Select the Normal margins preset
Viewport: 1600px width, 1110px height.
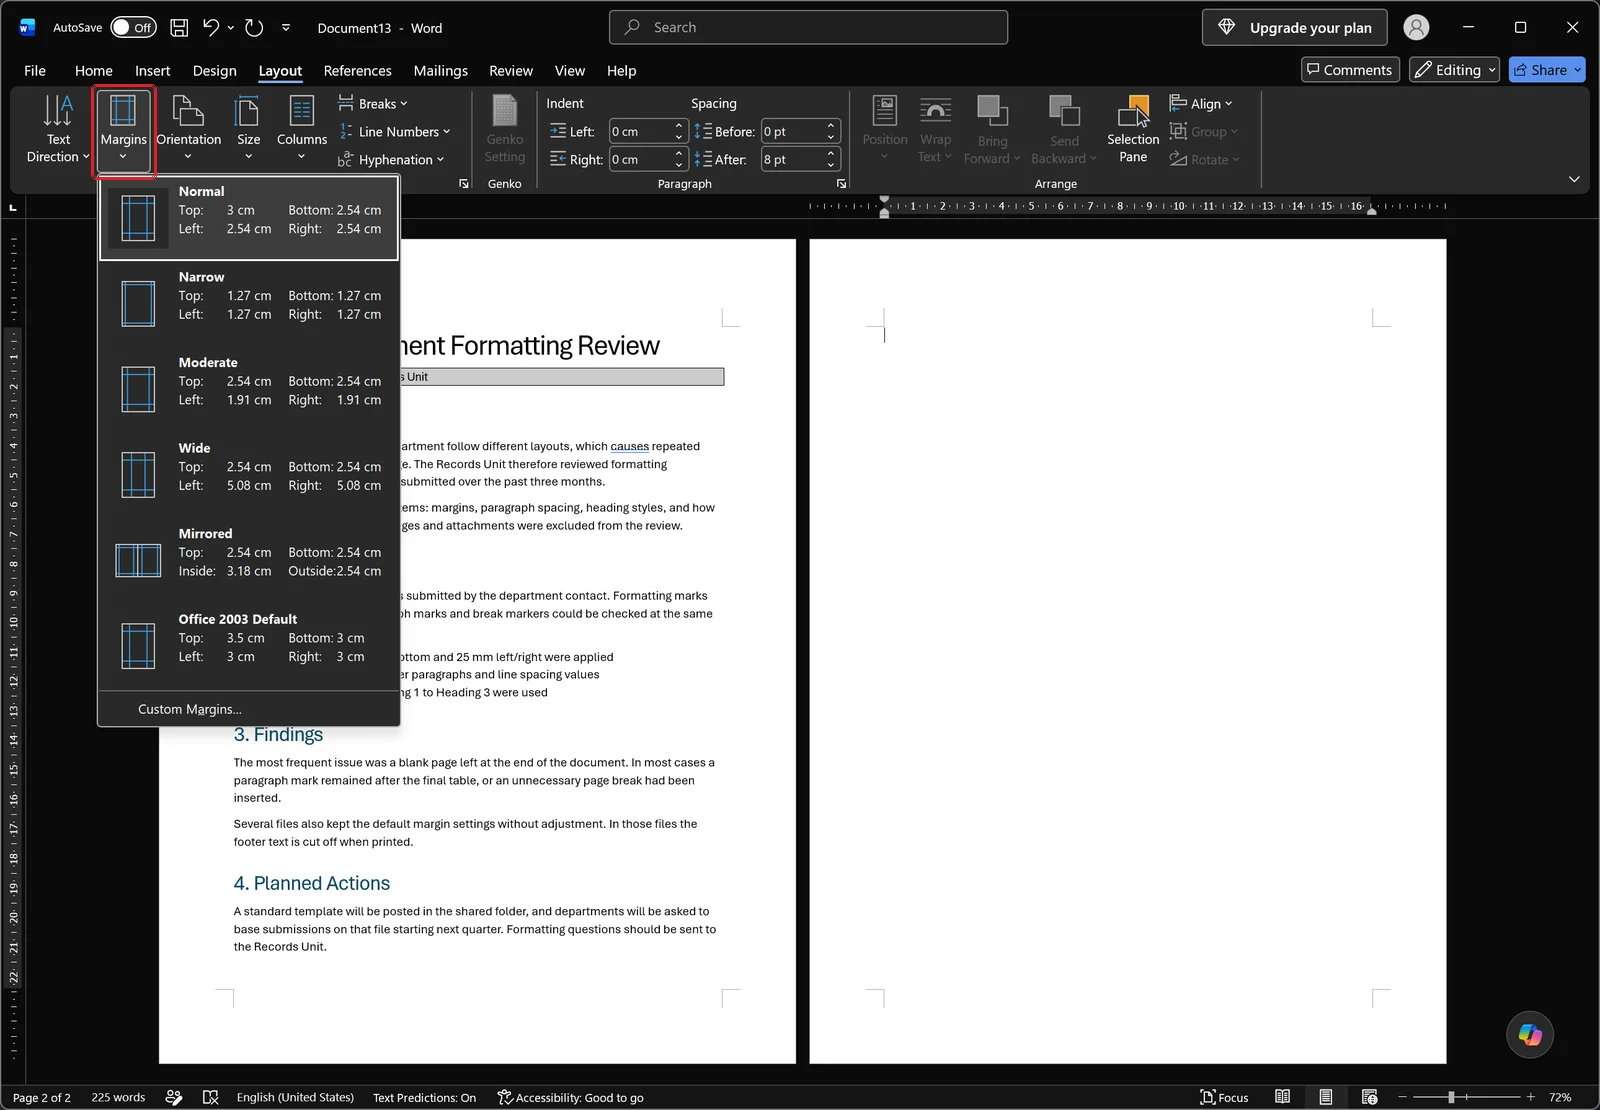click(x=249, y=218)
